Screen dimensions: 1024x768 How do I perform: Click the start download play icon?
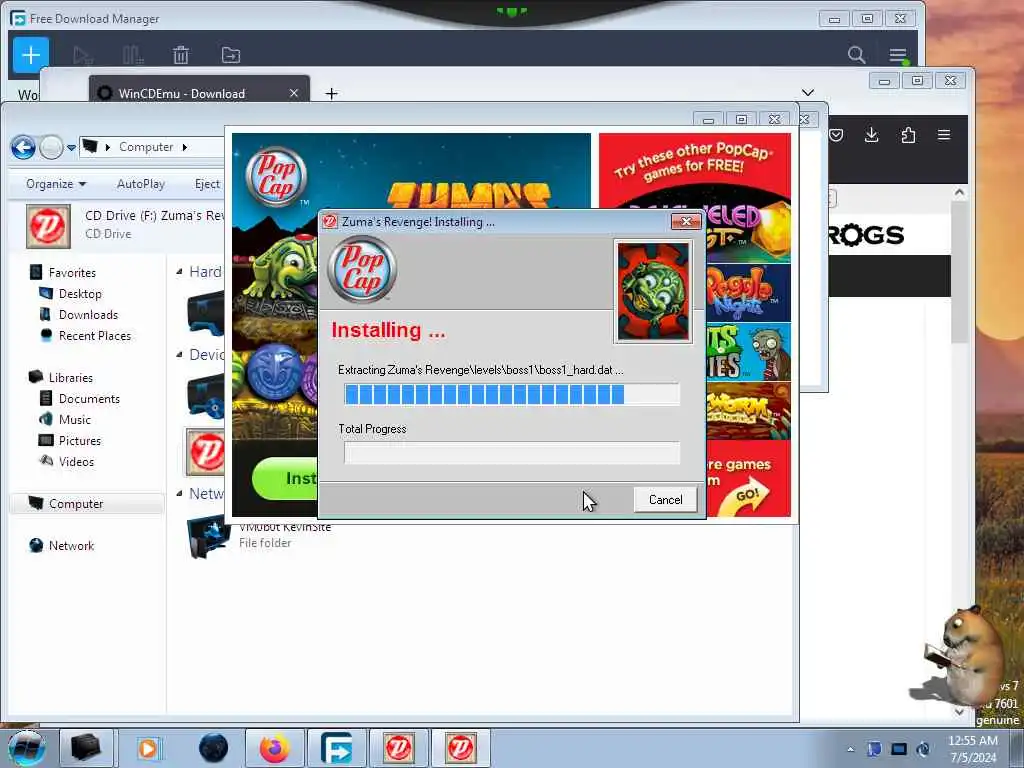[82, 56]
